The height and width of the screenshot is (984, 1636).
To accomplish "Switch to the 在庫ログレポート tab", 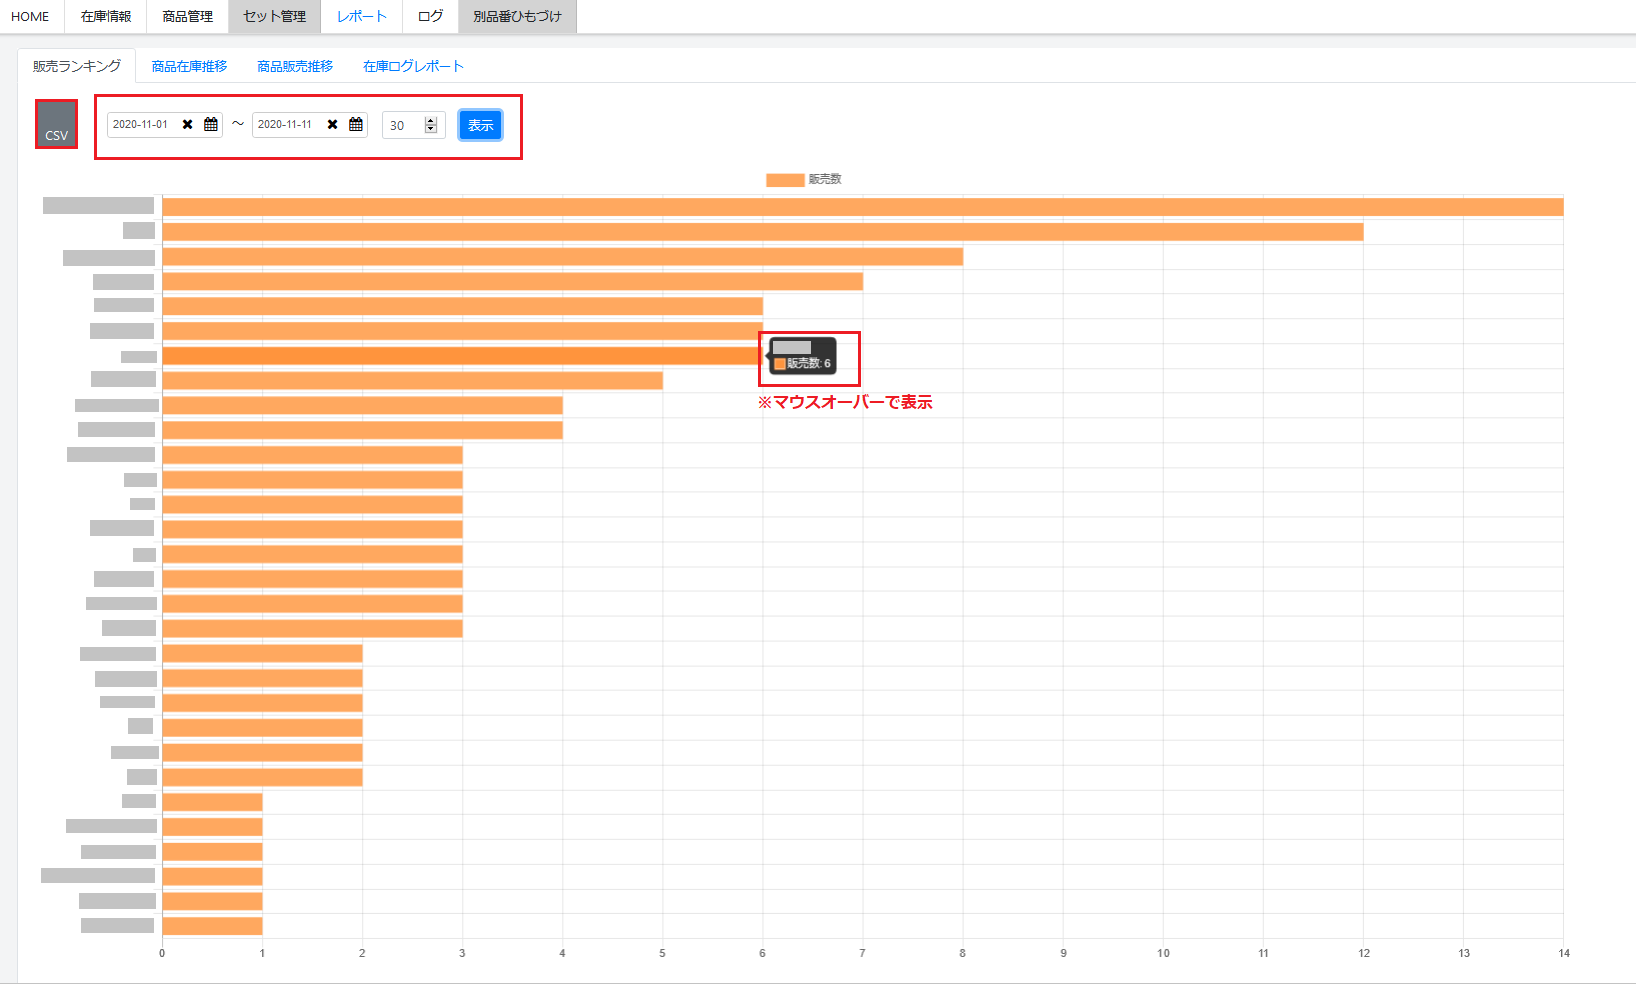I will click(x=413, y=66).
